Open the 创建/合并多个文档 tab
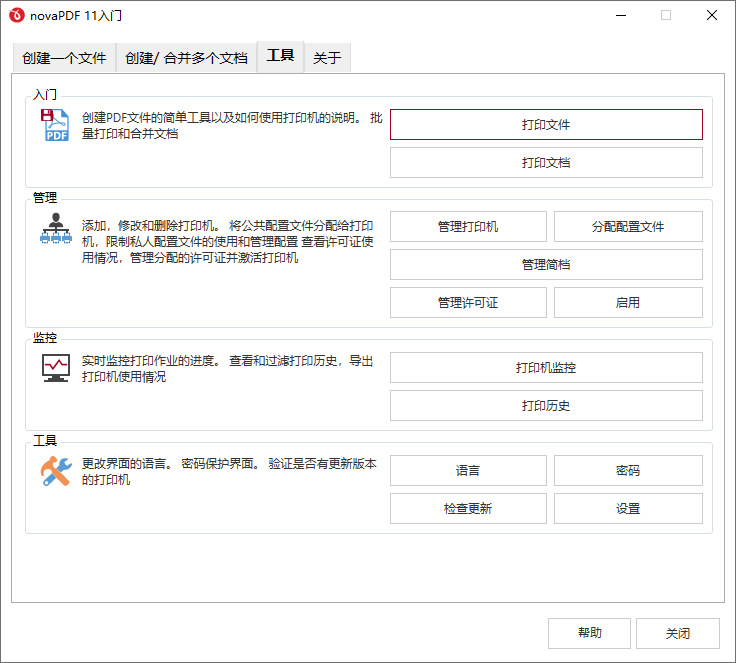The width and height of the screenshot is (736, 663). [186, 58]
